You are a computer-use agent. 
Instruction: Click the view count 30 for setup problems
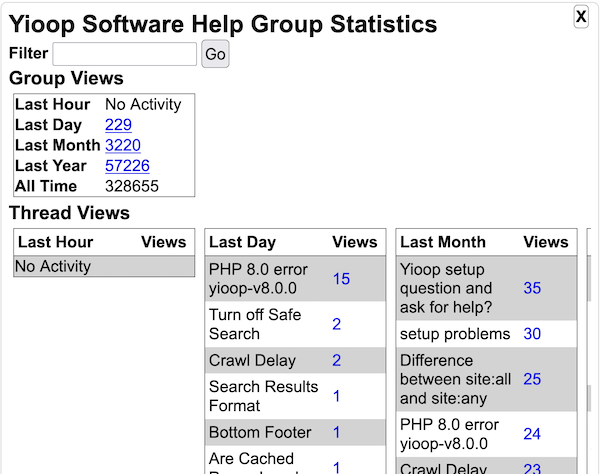[x=532, y=334]
